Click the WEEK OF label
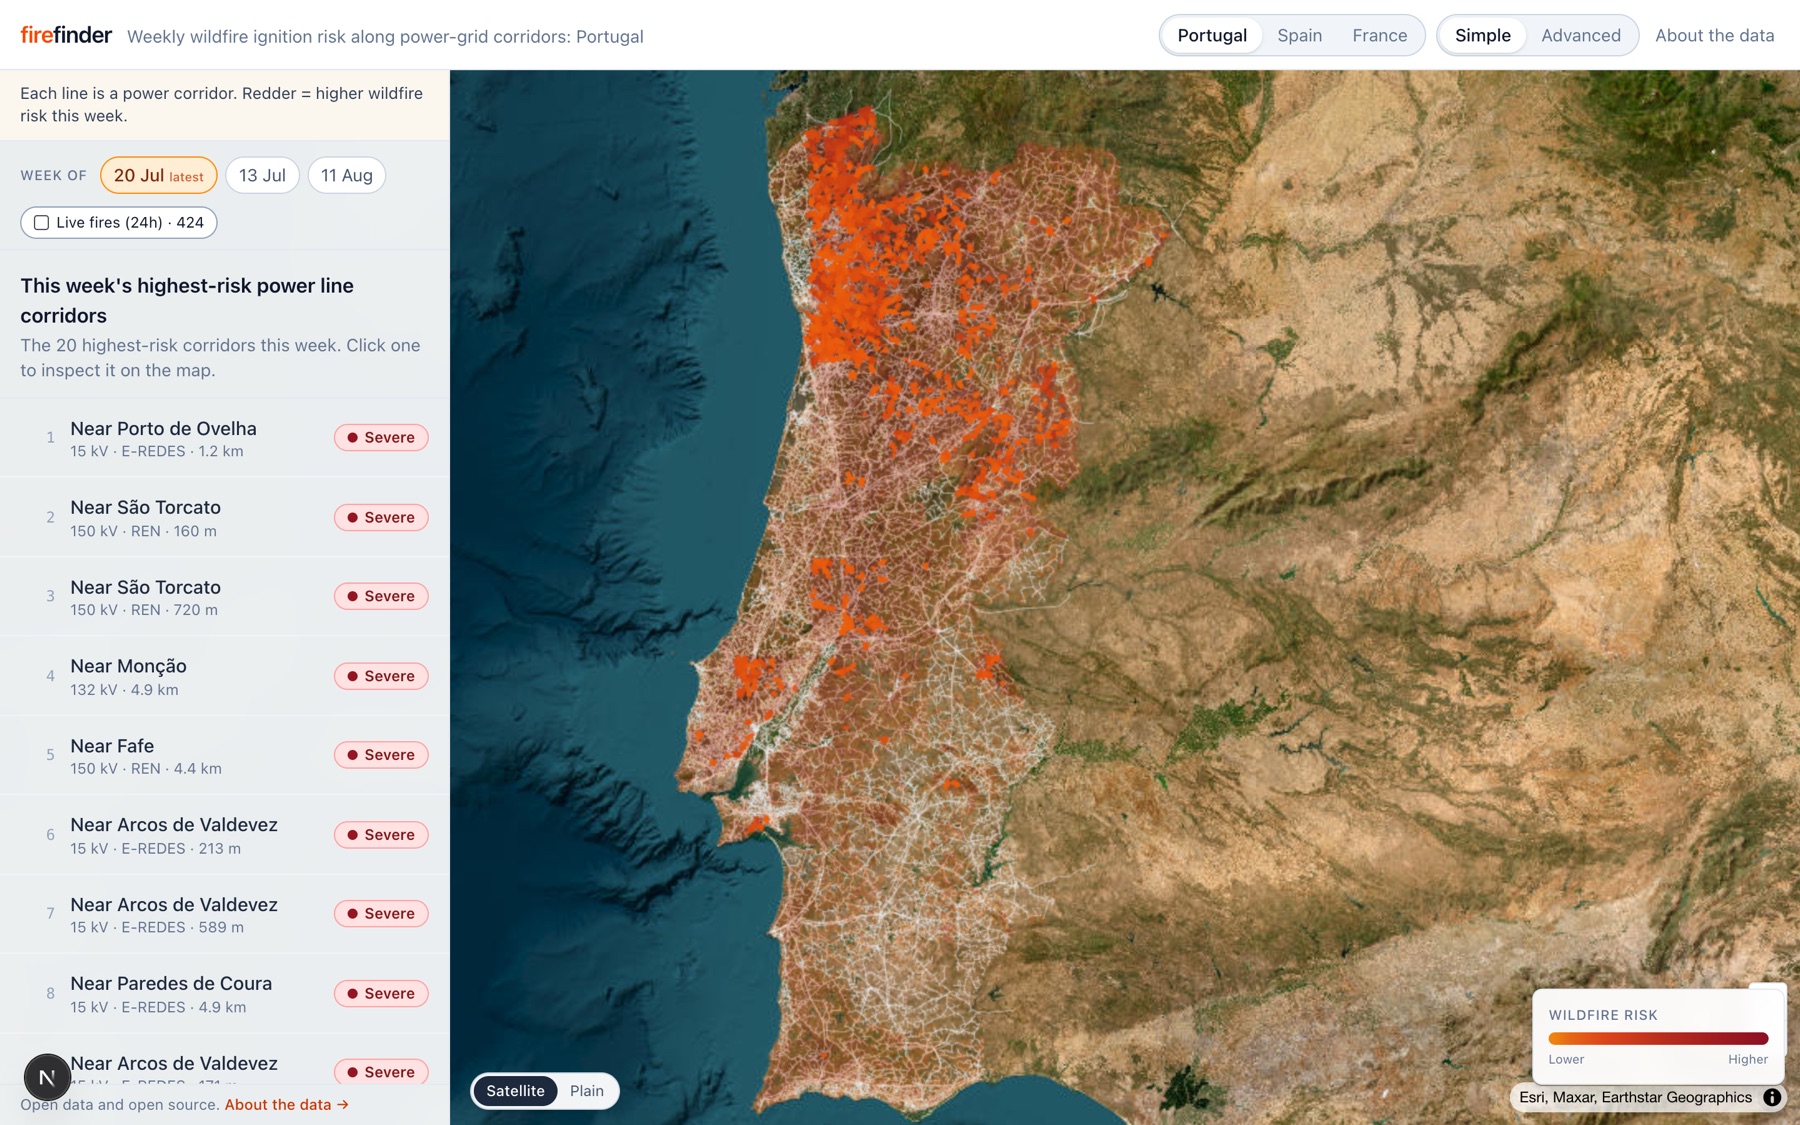 tap(54, 175)
